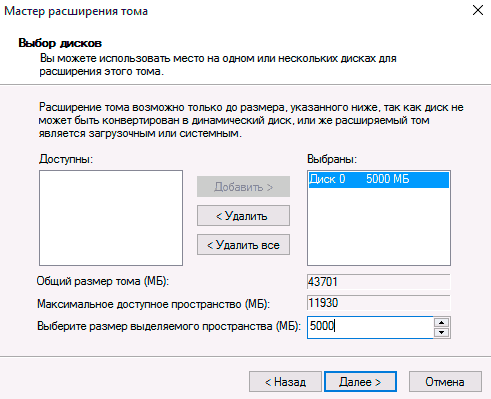This screenshot has height=399, width=491.
Task: Continue with the Далее > button
Action: tap(360, 382)
